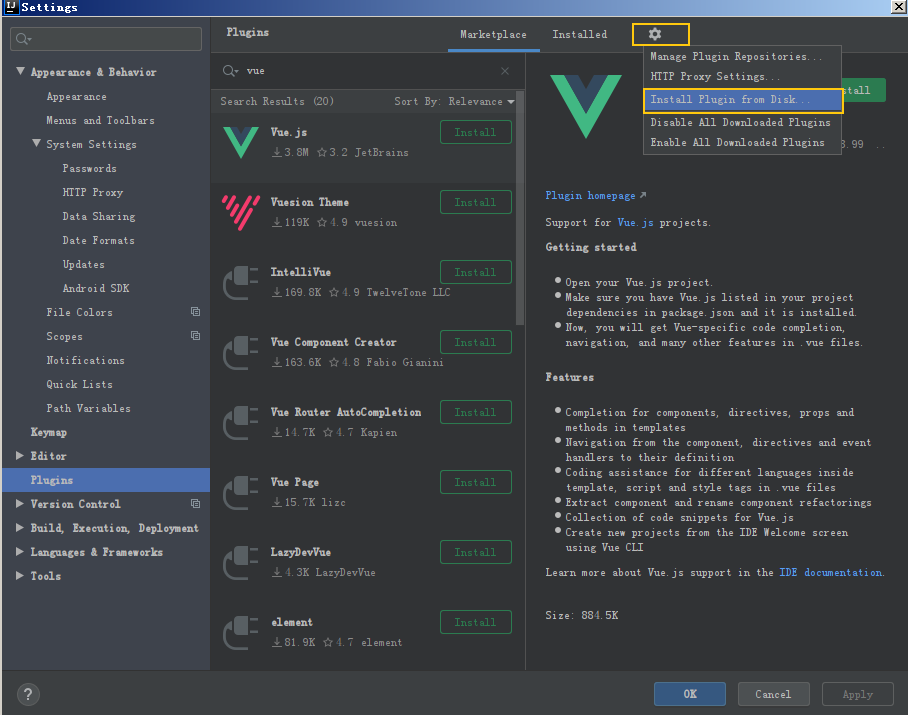Click the settings search magnifier icon
Image resolution: width=908 pixels, height=715 pixels.
point(23,39)
